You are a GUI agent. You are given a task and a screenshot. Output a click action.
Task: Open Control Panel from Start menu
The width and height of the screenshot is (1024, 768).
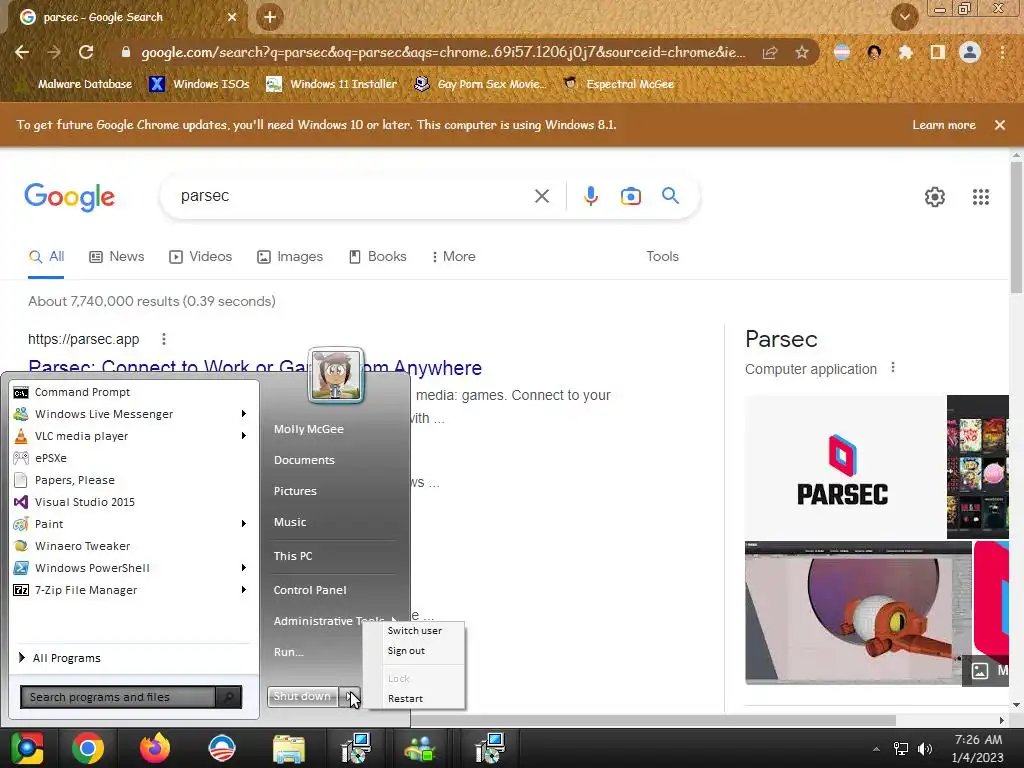310,590
